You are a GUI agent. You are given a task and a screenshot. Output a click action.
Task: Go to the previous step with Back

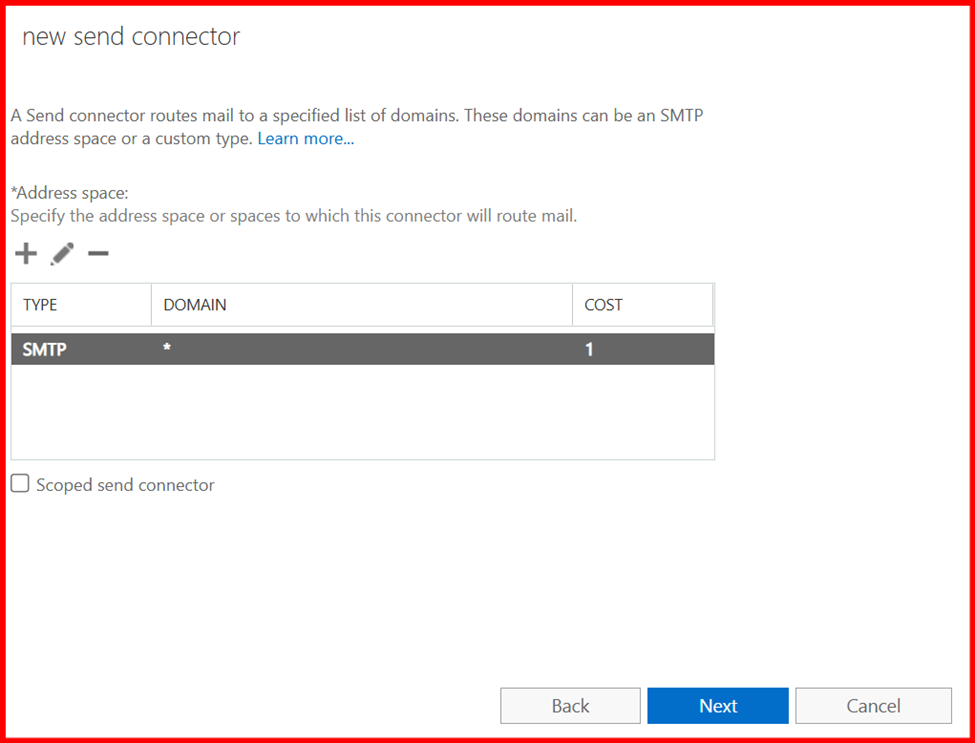click(x=570, y=706)
